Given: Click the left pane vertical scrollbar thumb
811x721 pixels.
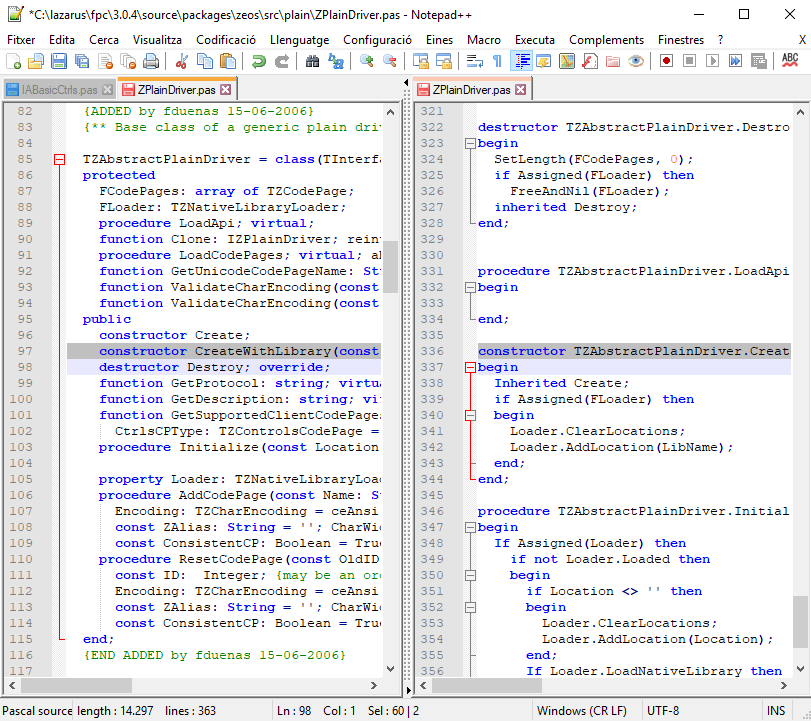Looking at the screenshot, I should click(391, 267).
